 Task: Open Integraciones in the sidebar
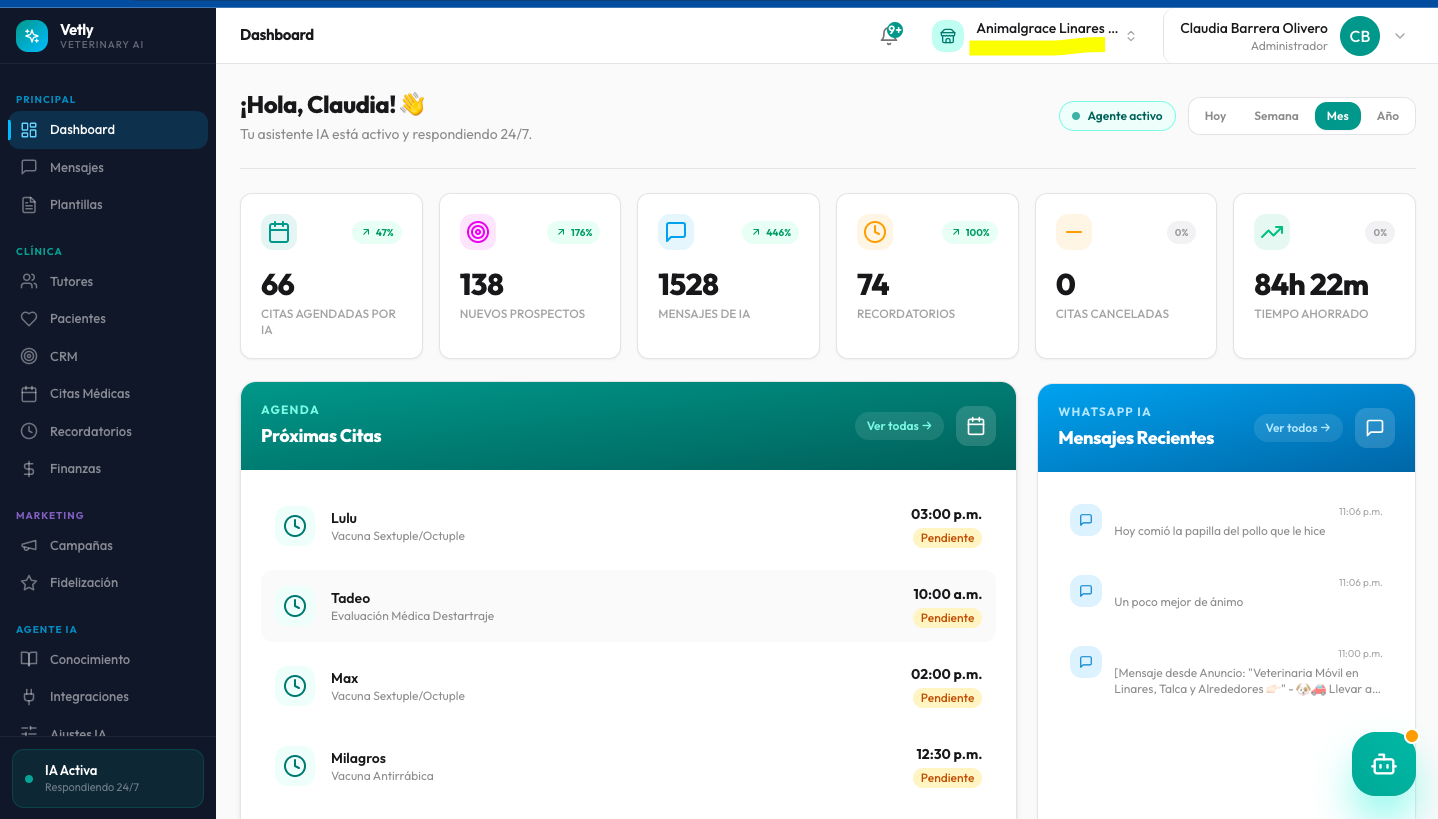108,696
